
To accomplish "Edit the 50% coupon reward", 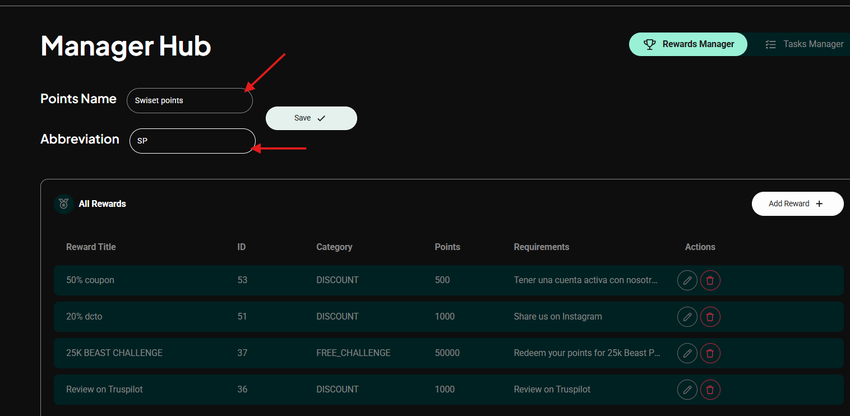I will pyautogui.click(x=687, y=280).
